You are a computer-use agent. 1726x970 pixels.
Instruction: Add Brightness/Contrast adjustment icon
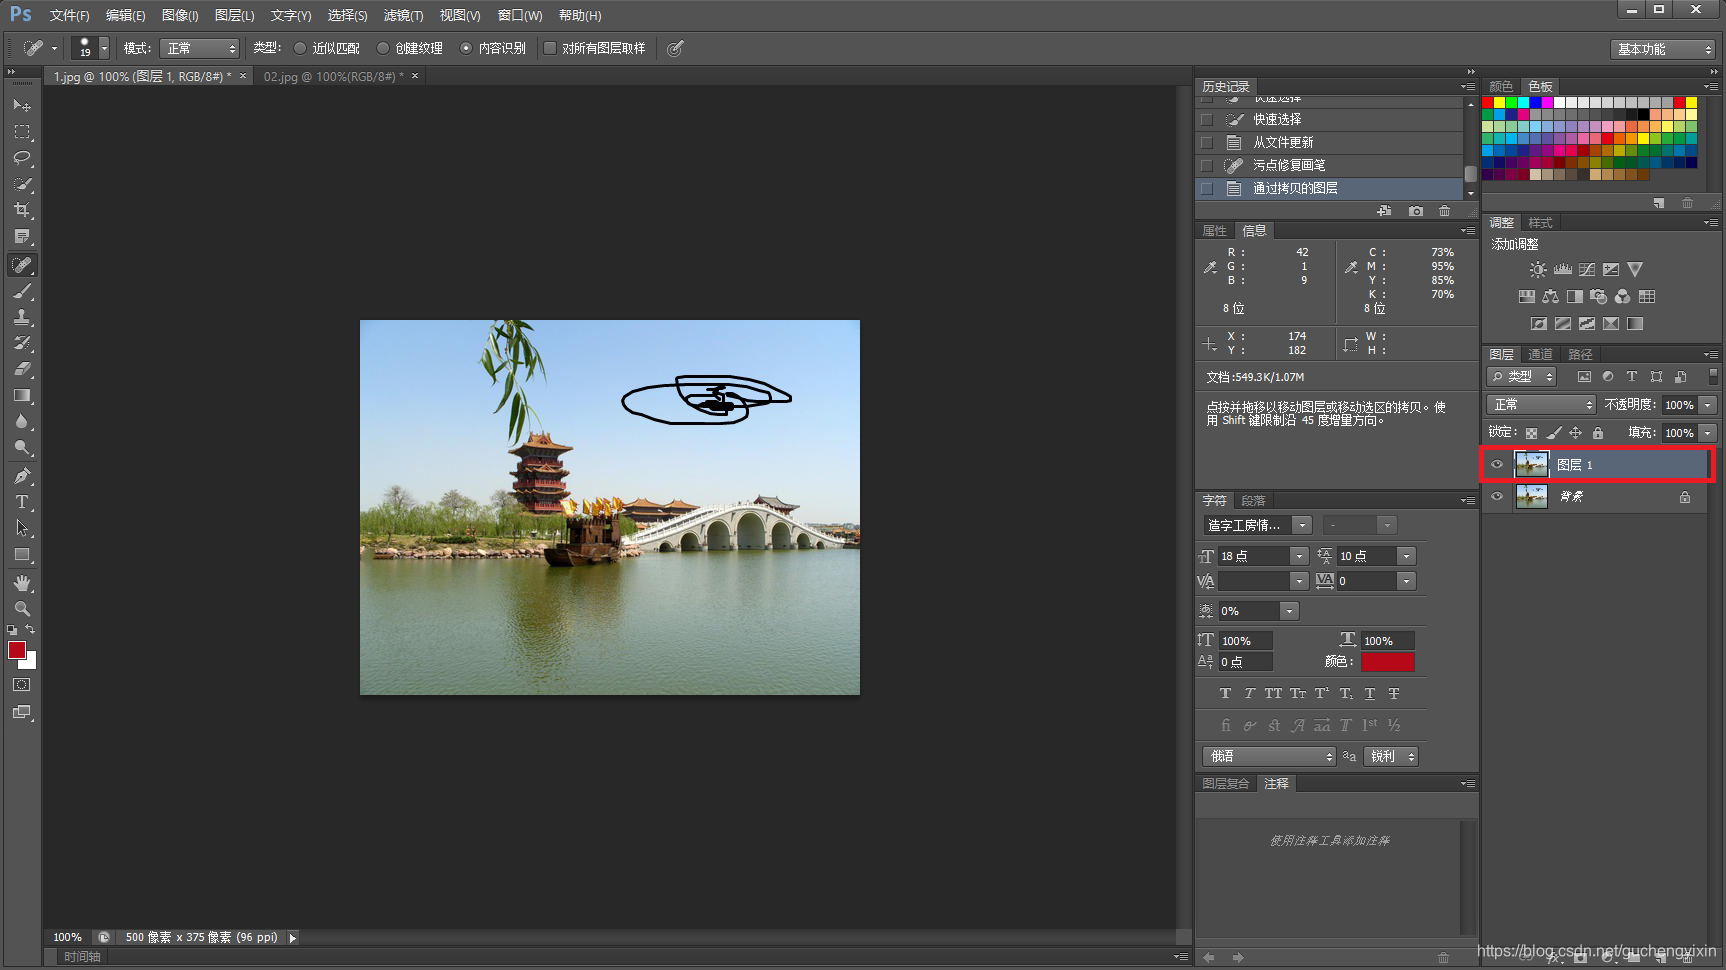point(1538,270)
